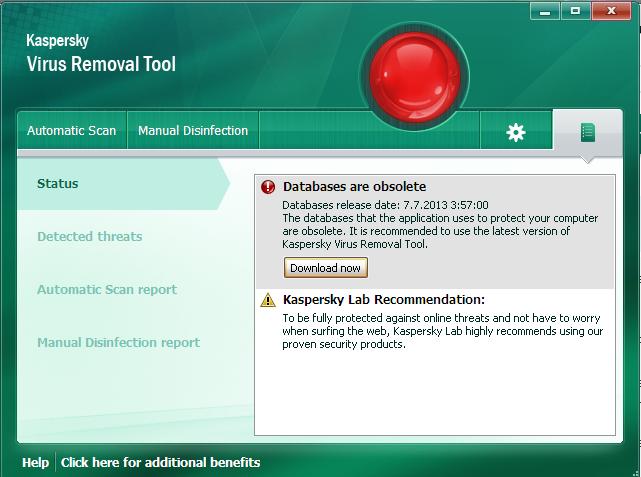Switch to the Manual Disinfection tab
641x477 pixels.
click(193, 130)
